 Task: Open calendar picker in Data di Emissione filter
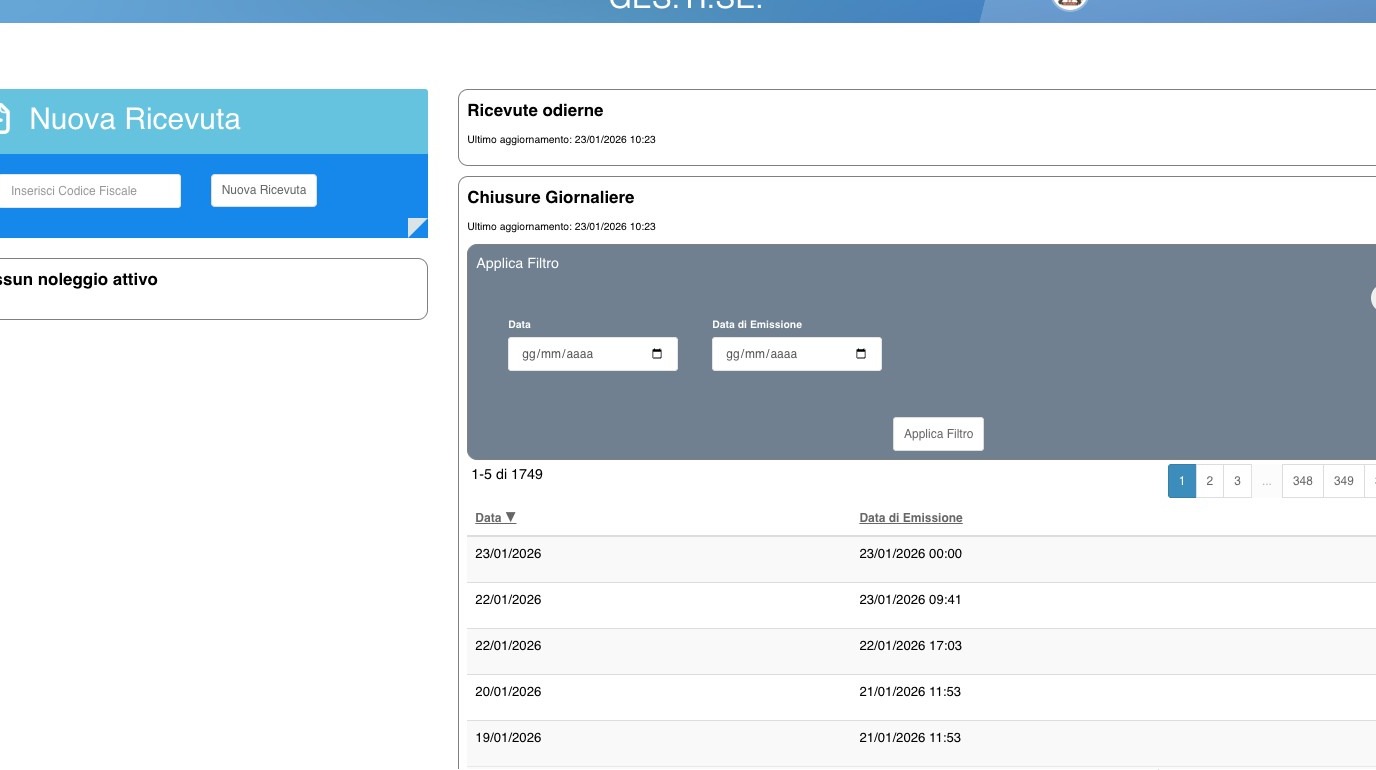tap(861, 354)
